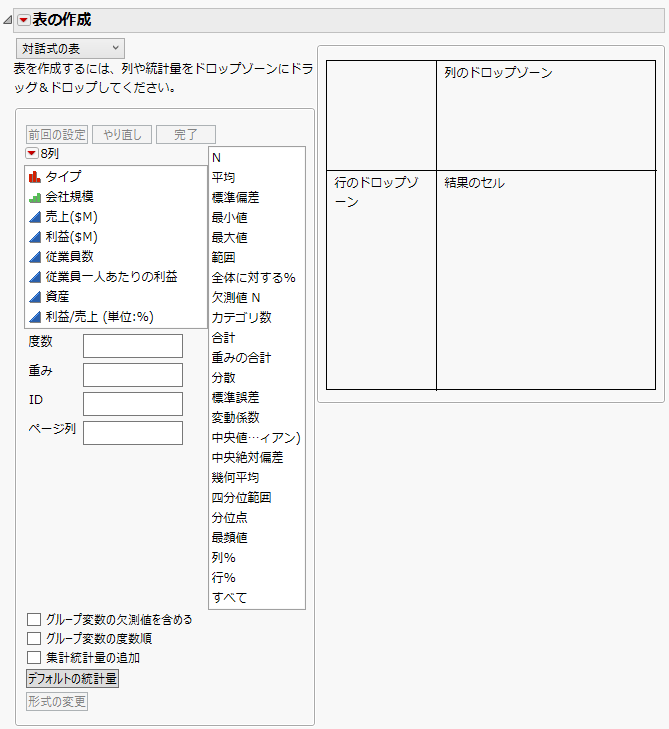Select the 最小値 statistic
This screenshot has height=729, width=669.
pos(230,218)
